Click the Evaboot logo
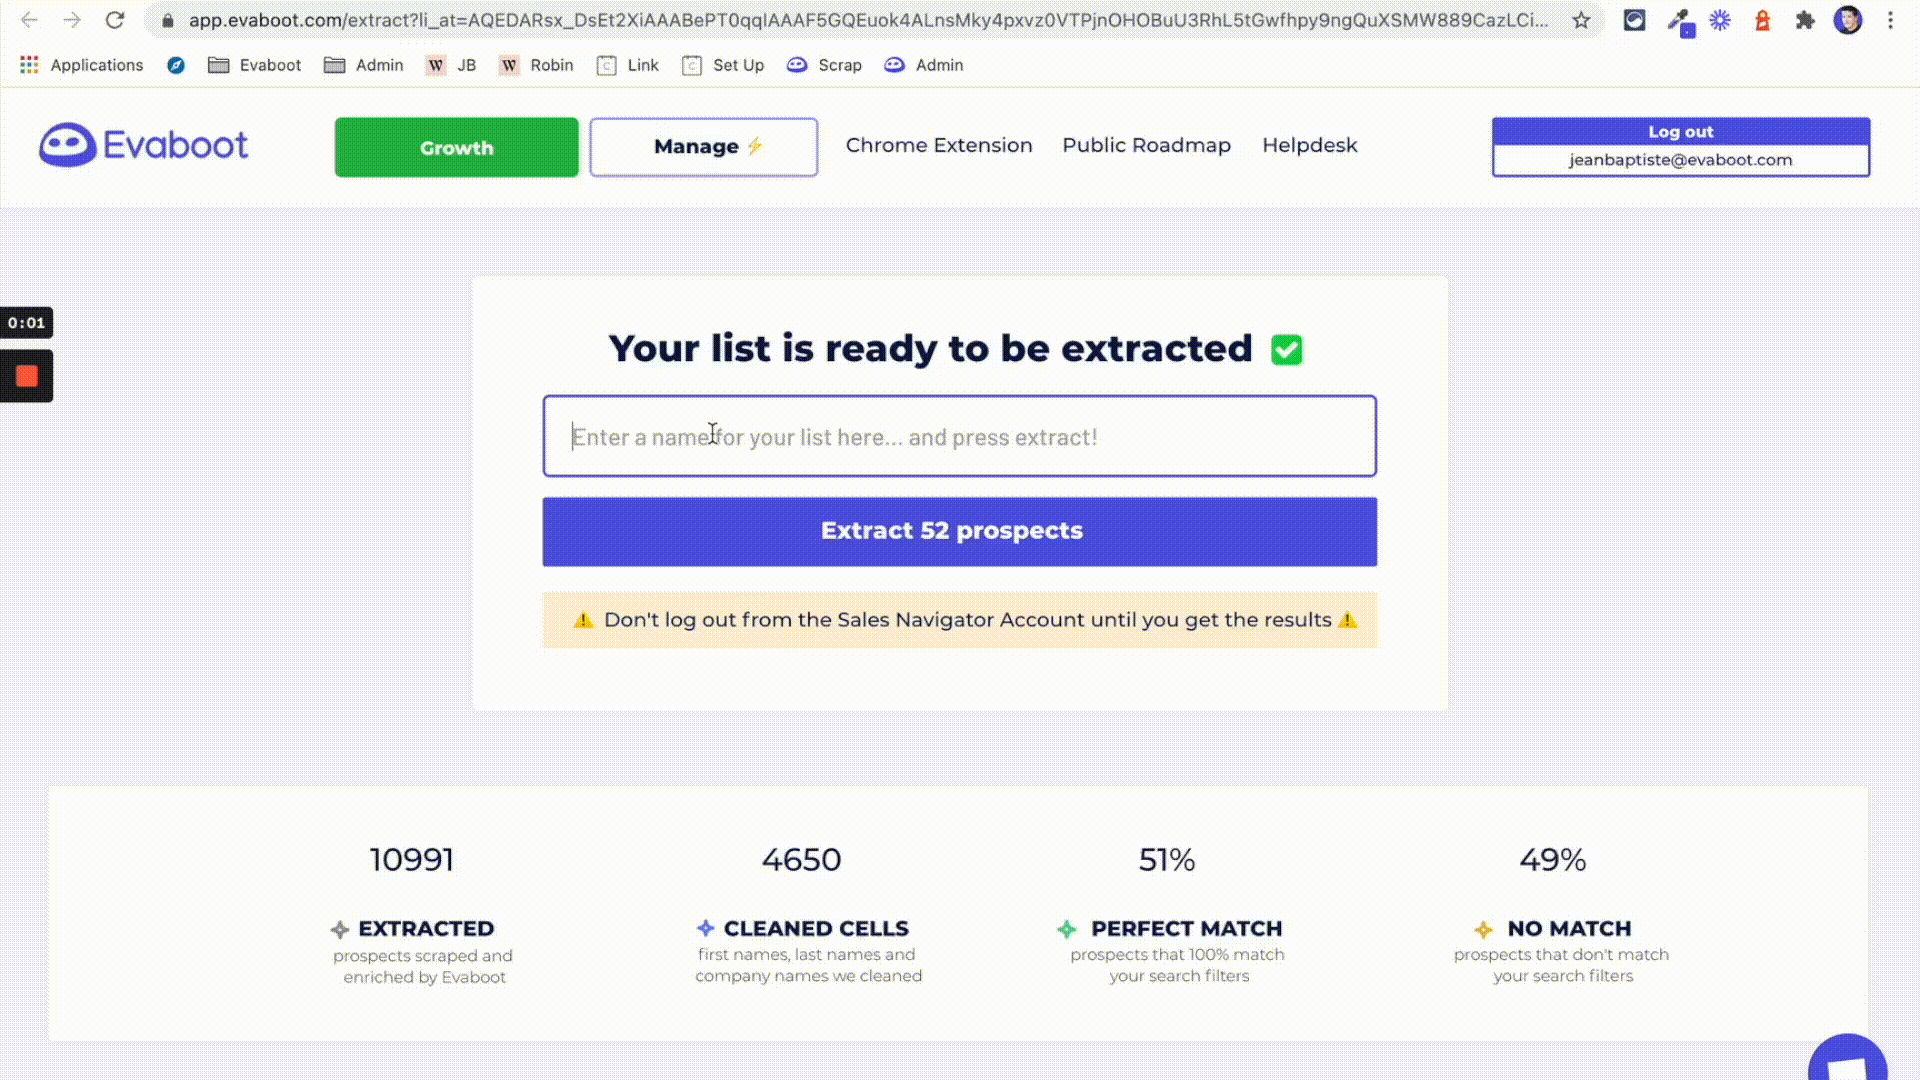 (x=143, y=145)
